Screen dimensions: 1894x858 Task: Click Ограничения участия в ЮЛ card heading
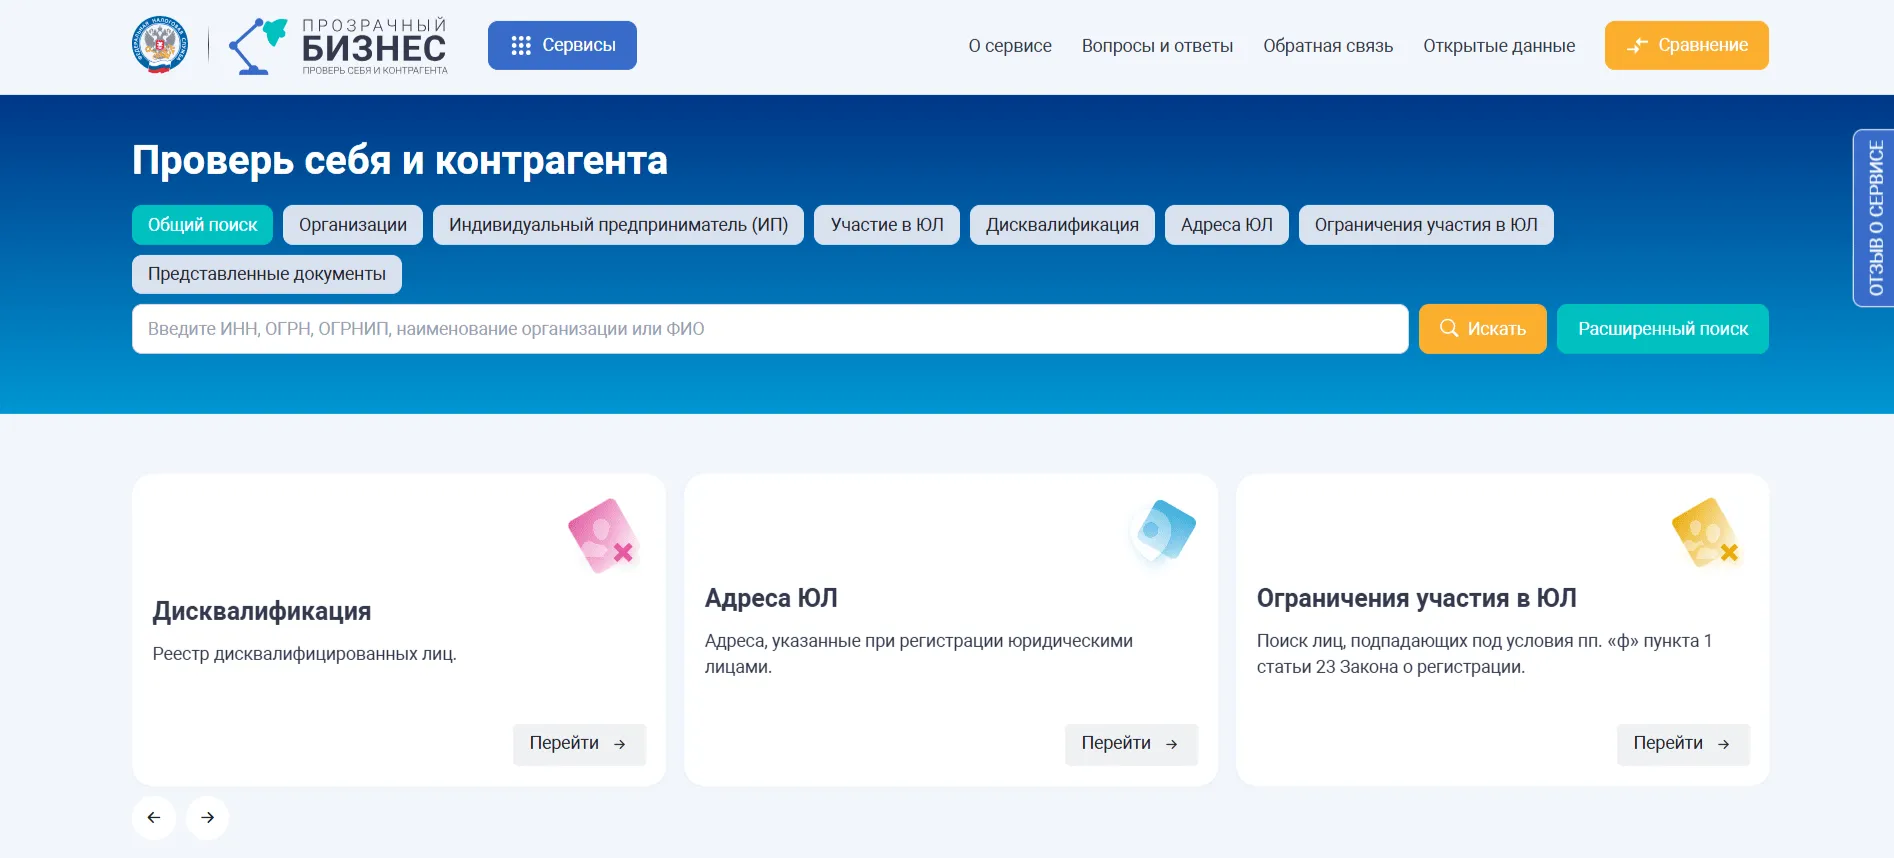point(1416,598)
